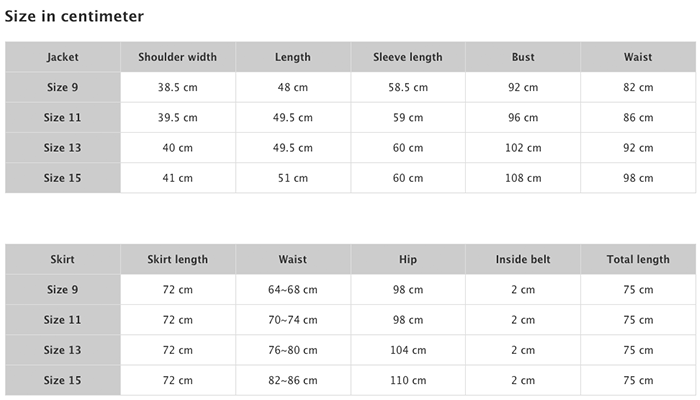This screenshot has width=700, height=400.
Task: Click the 108 cm bust value
Action: coord(523,178)
